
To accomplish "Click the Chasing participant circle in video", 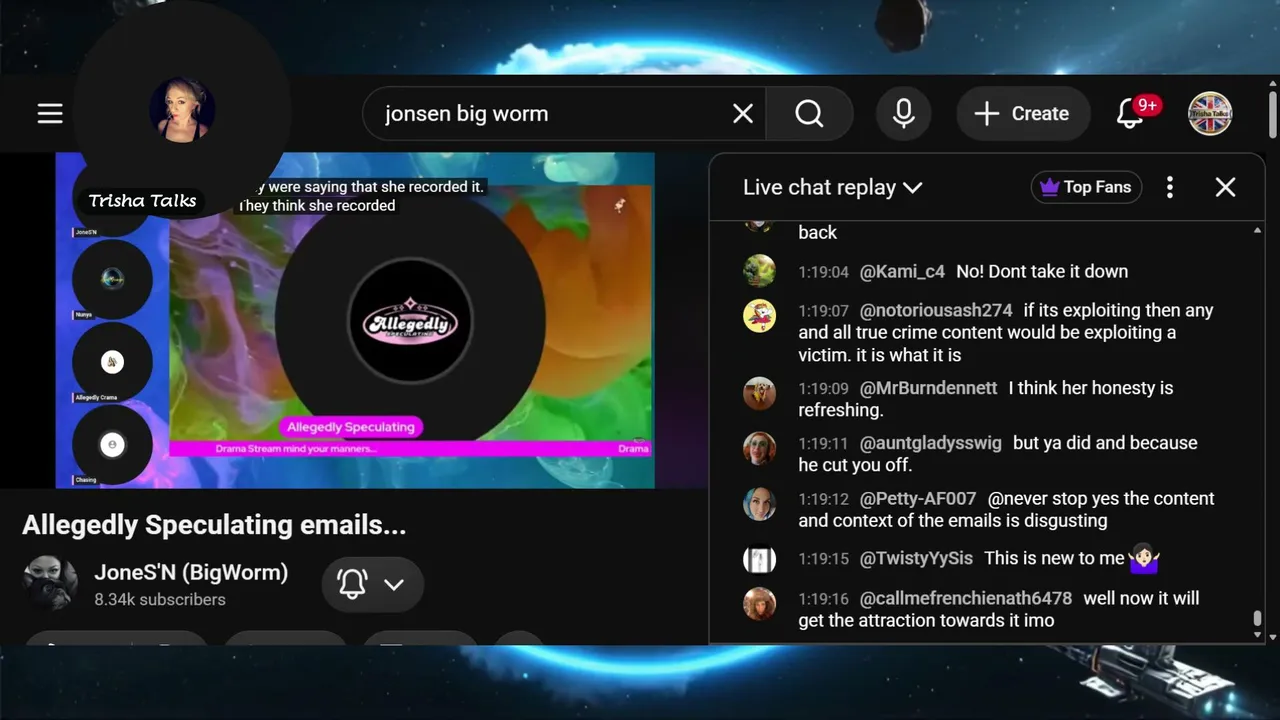I will [x=112, y=445].
